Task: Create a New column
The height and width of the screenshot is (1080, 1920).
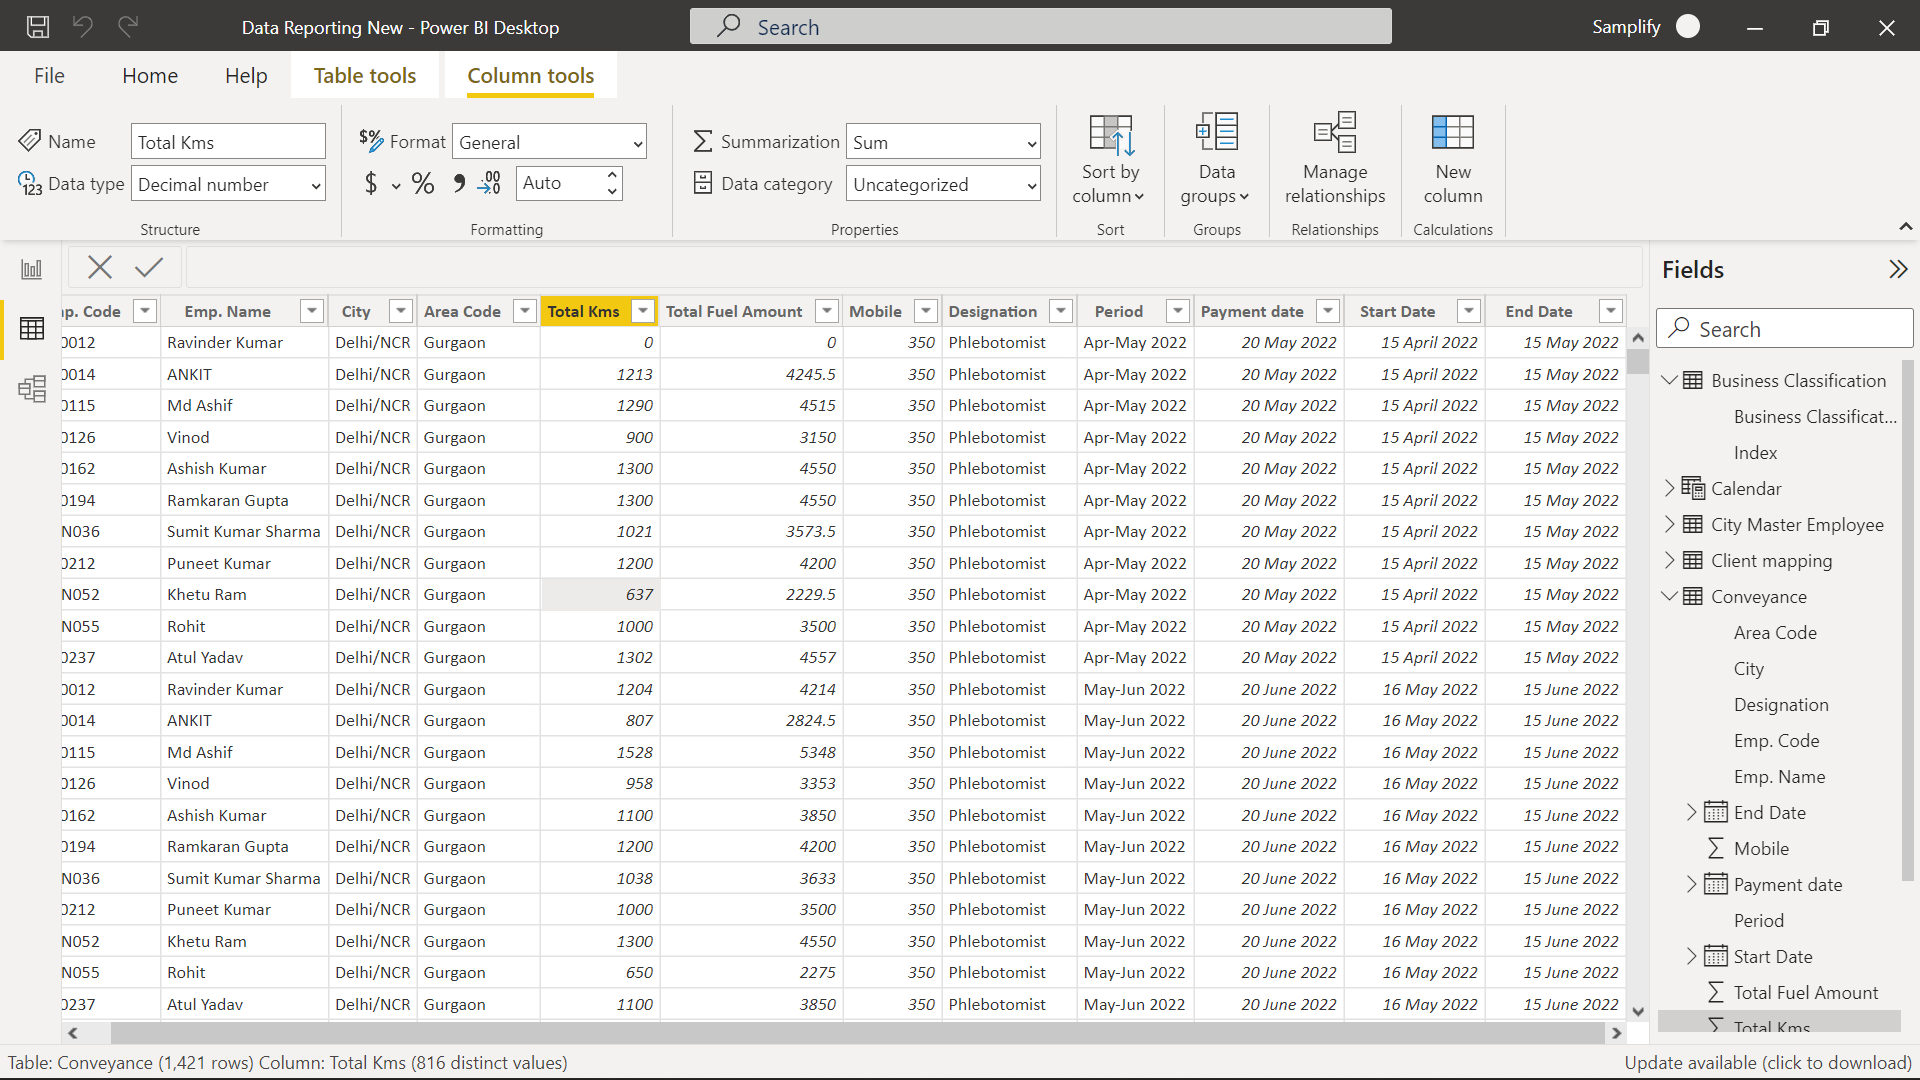Action: [1453, 158]
